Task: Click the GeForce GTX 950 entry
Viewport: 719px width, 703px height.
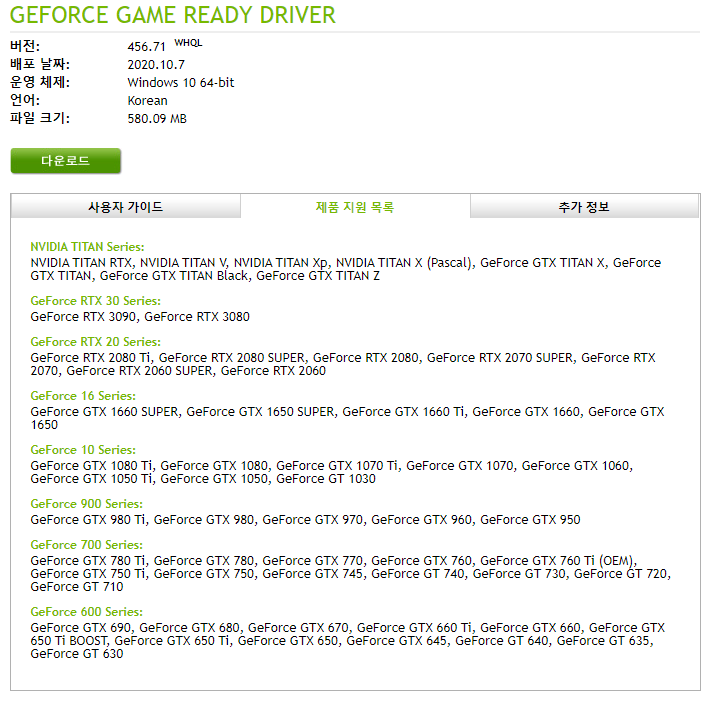Action: (x=531, y=520)
